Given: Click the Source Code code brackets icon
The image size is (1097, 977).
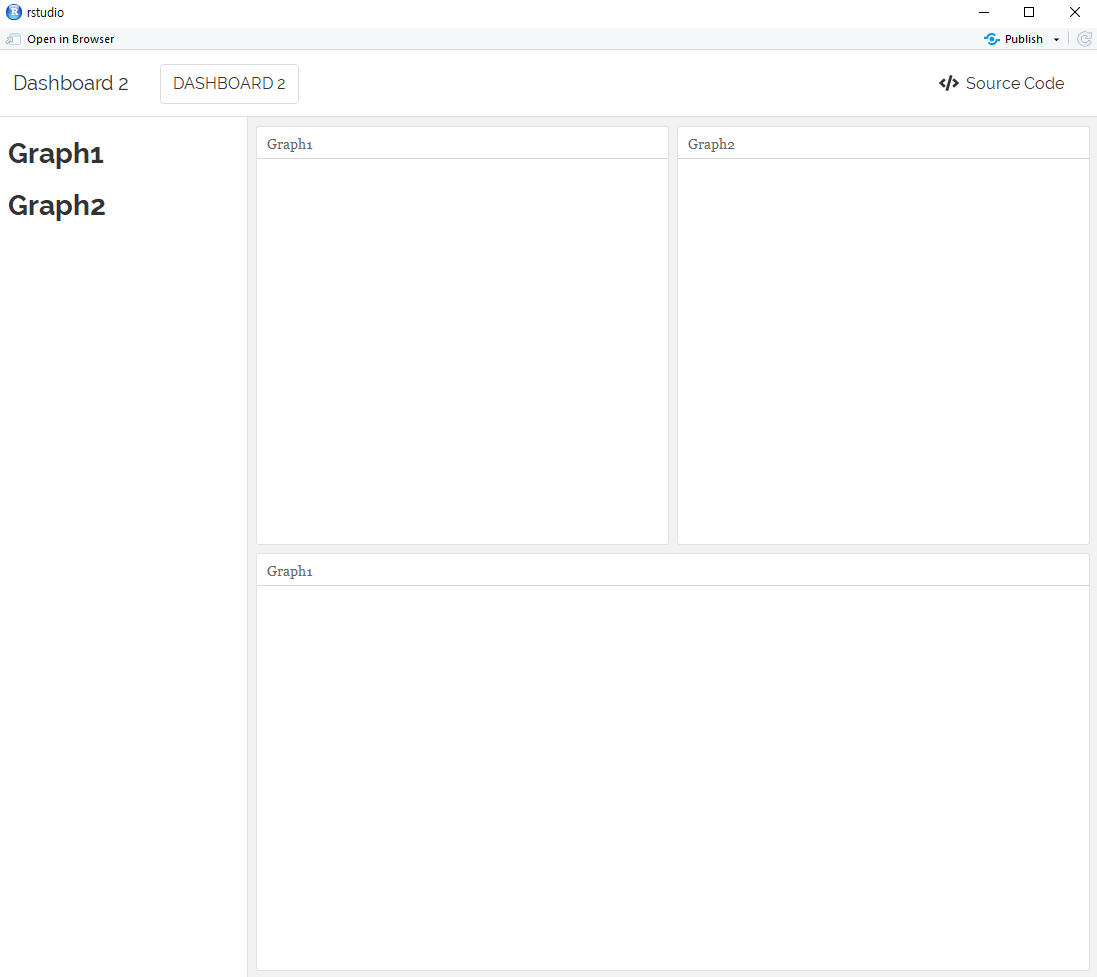Looking at the screenshot, I should 948,83.
